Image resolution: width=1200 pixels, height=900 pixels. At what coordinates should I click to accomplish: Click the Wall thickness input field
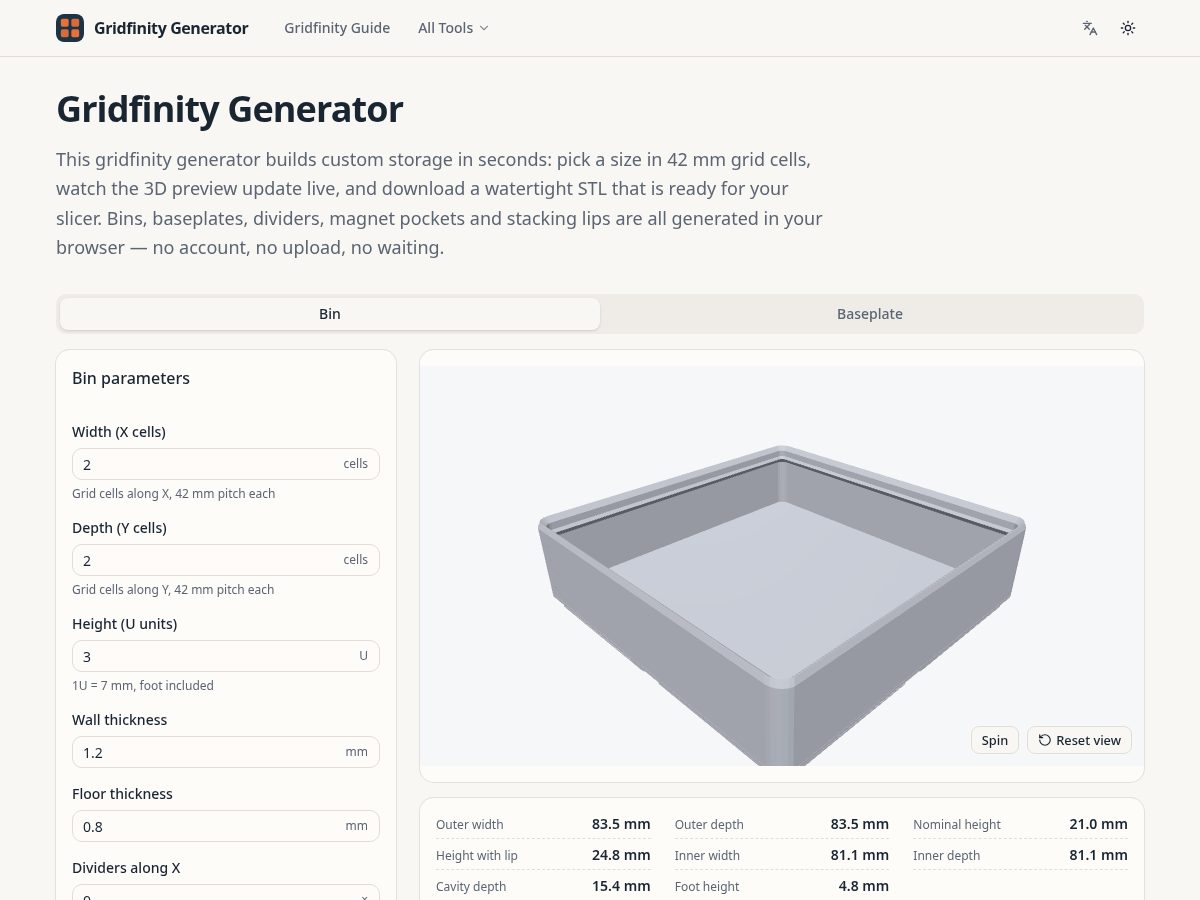pos(226,752)
